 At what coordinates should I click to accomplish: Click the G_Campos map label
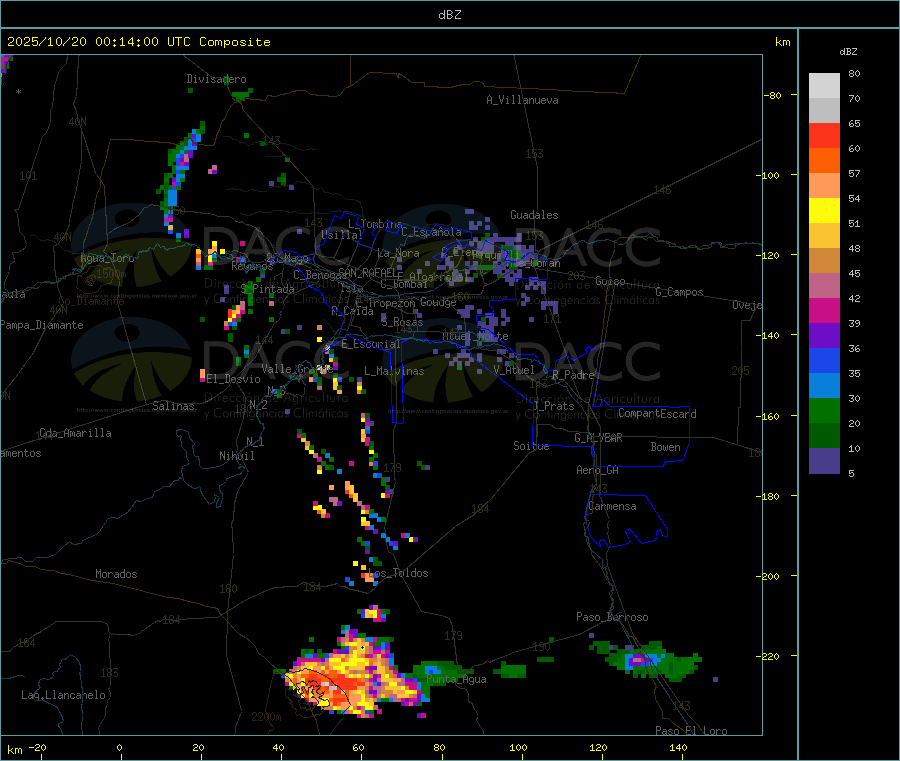click(x=680, y=292)
